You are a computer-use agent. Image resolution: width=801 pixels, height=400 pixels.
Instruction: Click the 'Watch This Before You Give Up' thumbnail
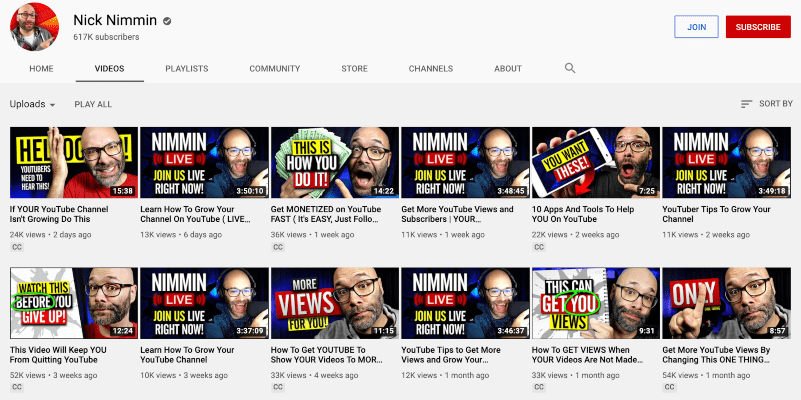pyautogui.click(x=74, y=302)
